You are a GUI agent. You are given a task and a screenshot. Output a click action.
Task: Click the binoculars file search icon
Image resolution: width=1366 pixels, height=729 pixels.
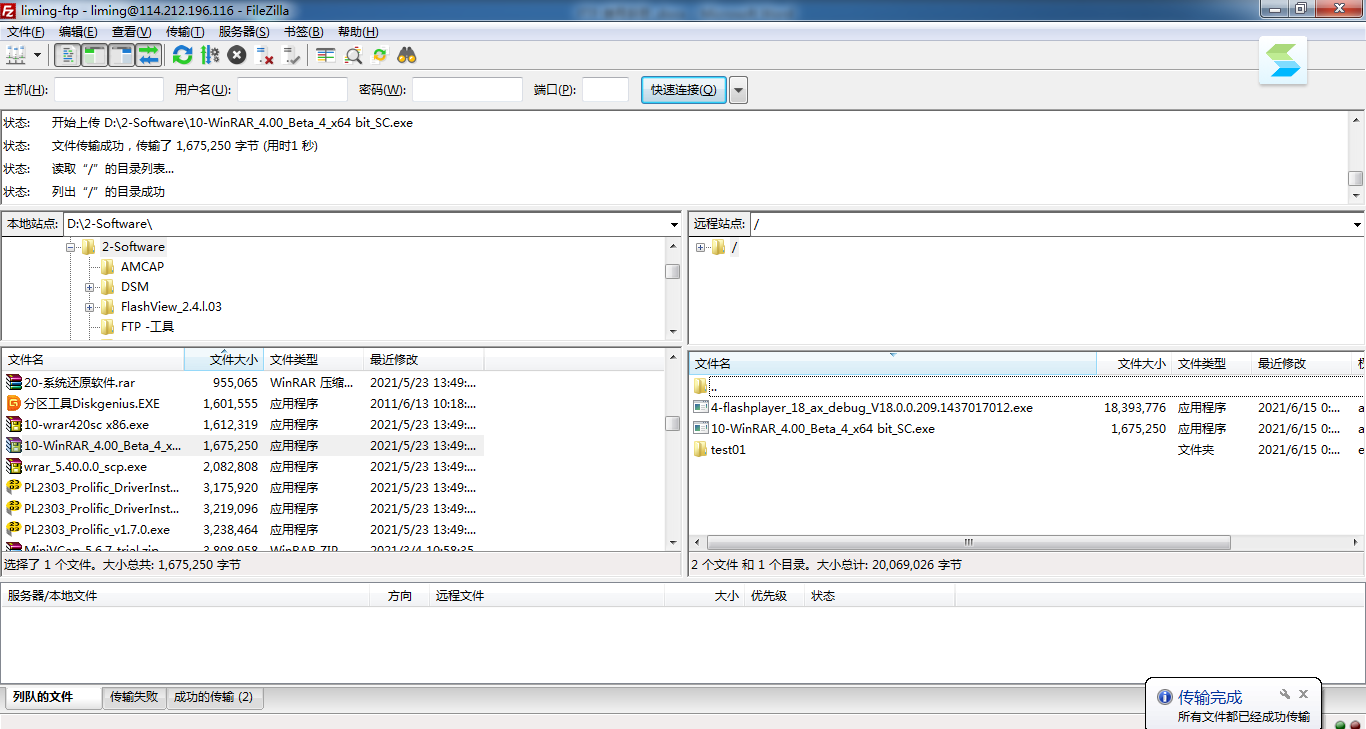pyautogui.click(x=407, y=55)
